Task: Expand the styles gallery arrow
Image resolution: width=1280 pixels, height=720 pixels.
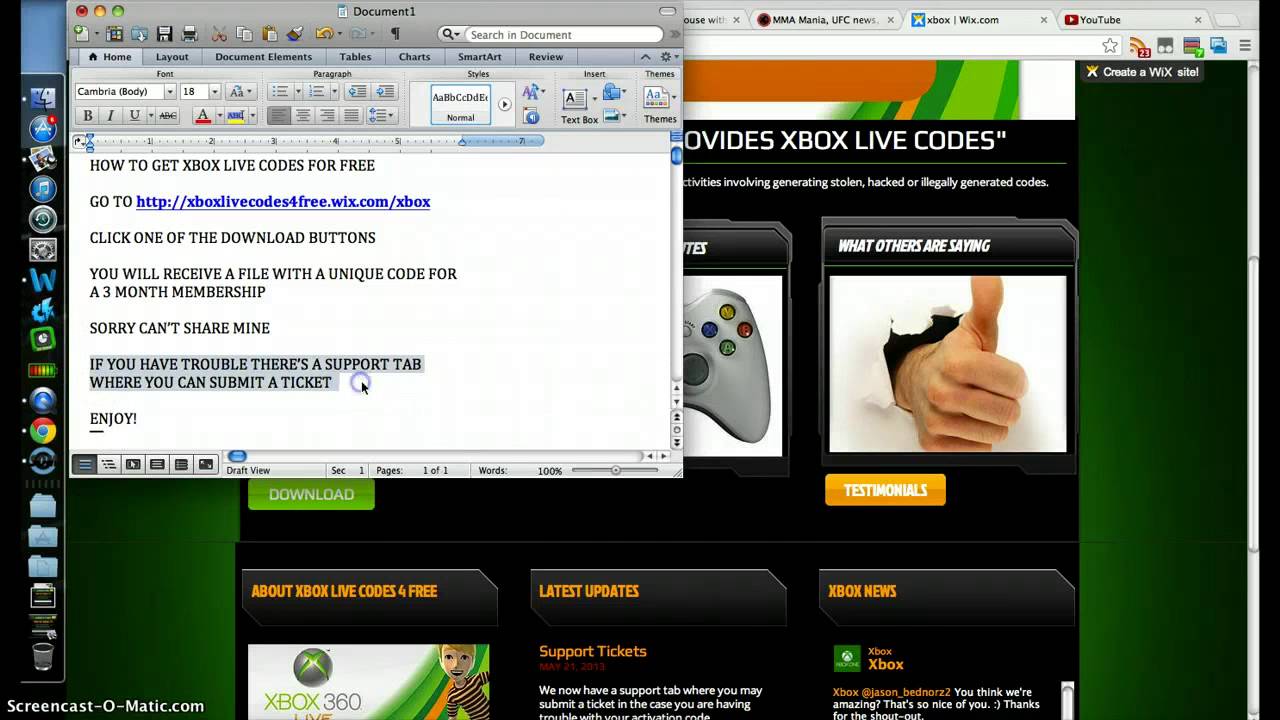Action: tap(505, 104)
